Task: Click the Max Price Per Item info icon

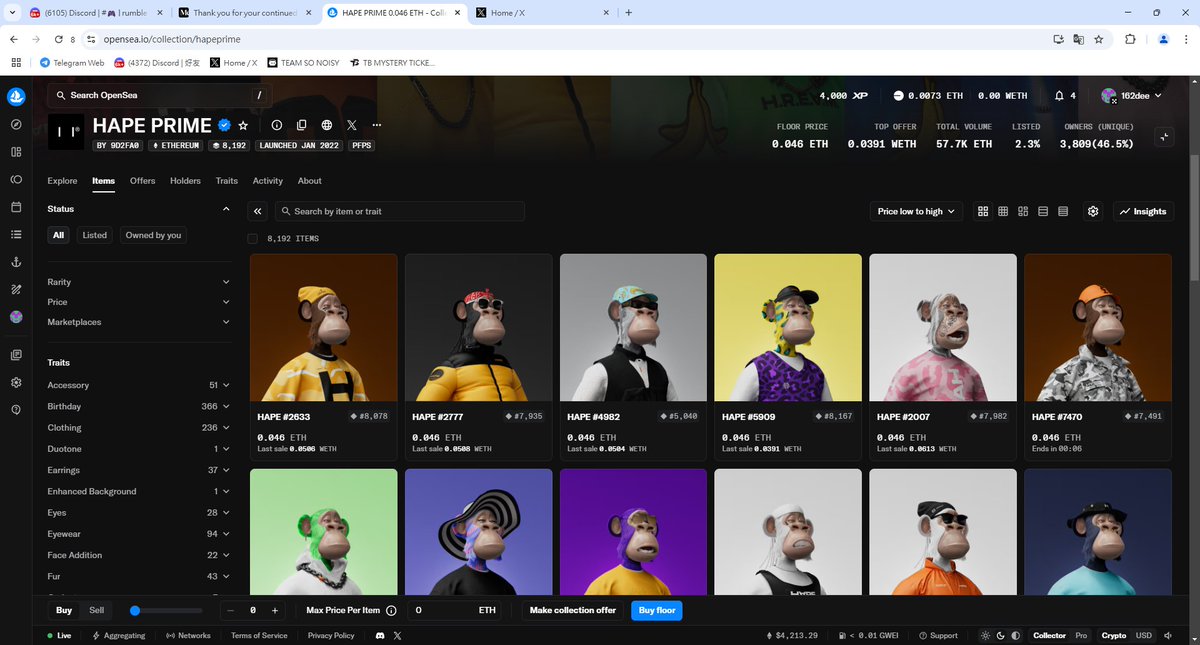Action: (x=391, y=610)
